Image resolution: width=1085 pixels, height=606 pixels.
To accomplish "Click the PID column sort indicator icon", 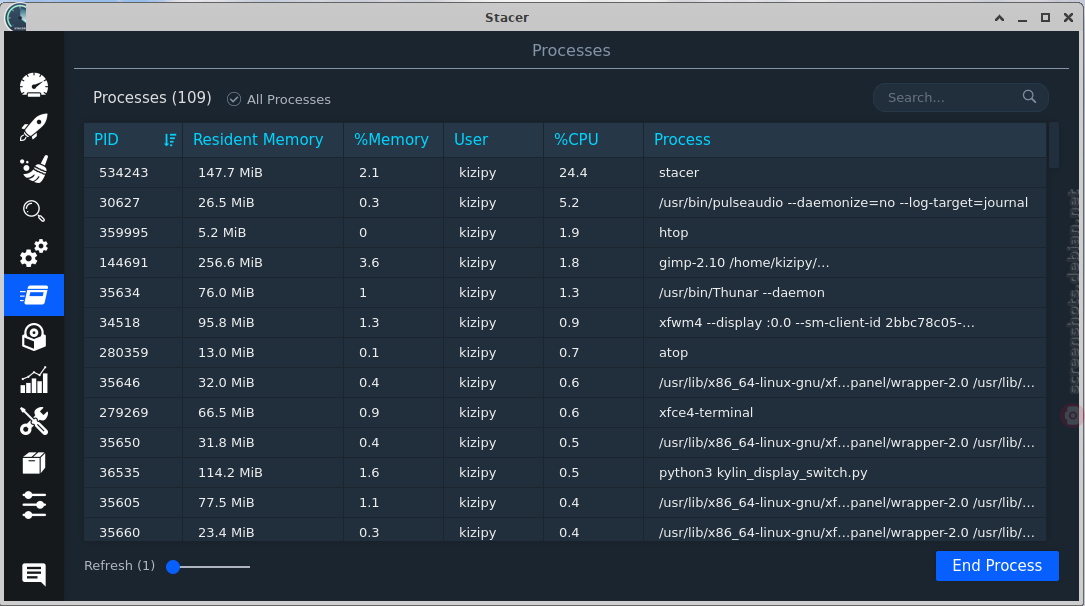I will (170, 140).
